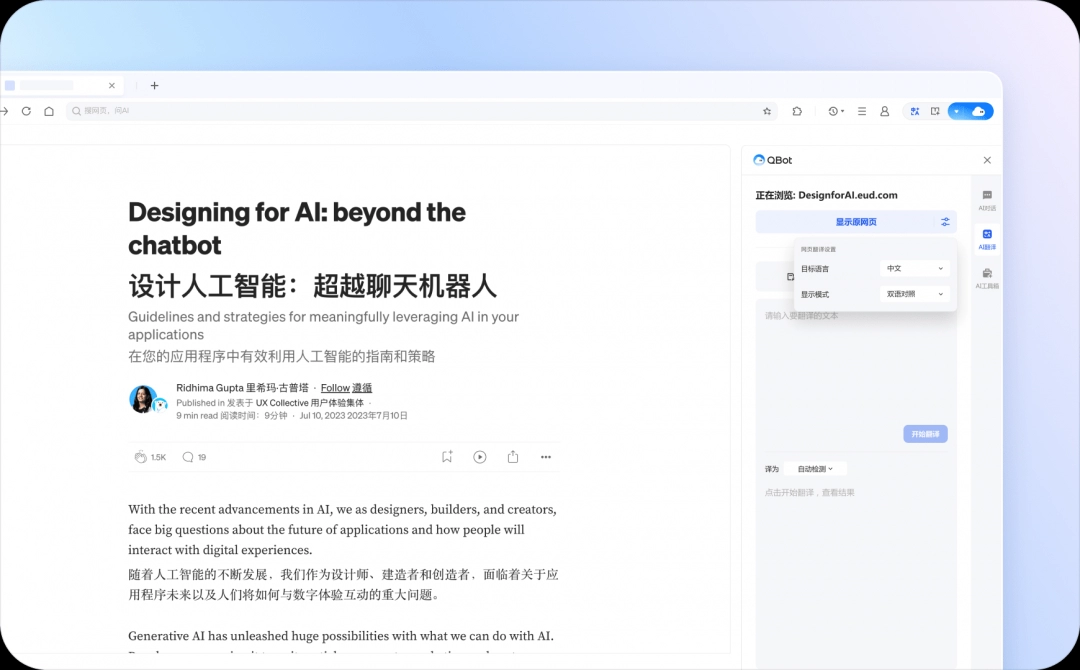The image size is (1080, 670).
Task: Save article with the bookmark icon
Action: 447,457
